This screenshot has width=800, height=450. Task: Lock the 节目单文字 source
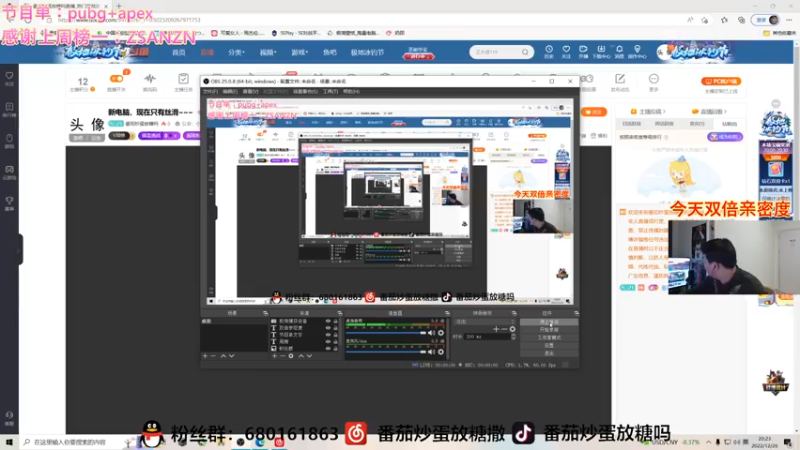coord(335,335)
